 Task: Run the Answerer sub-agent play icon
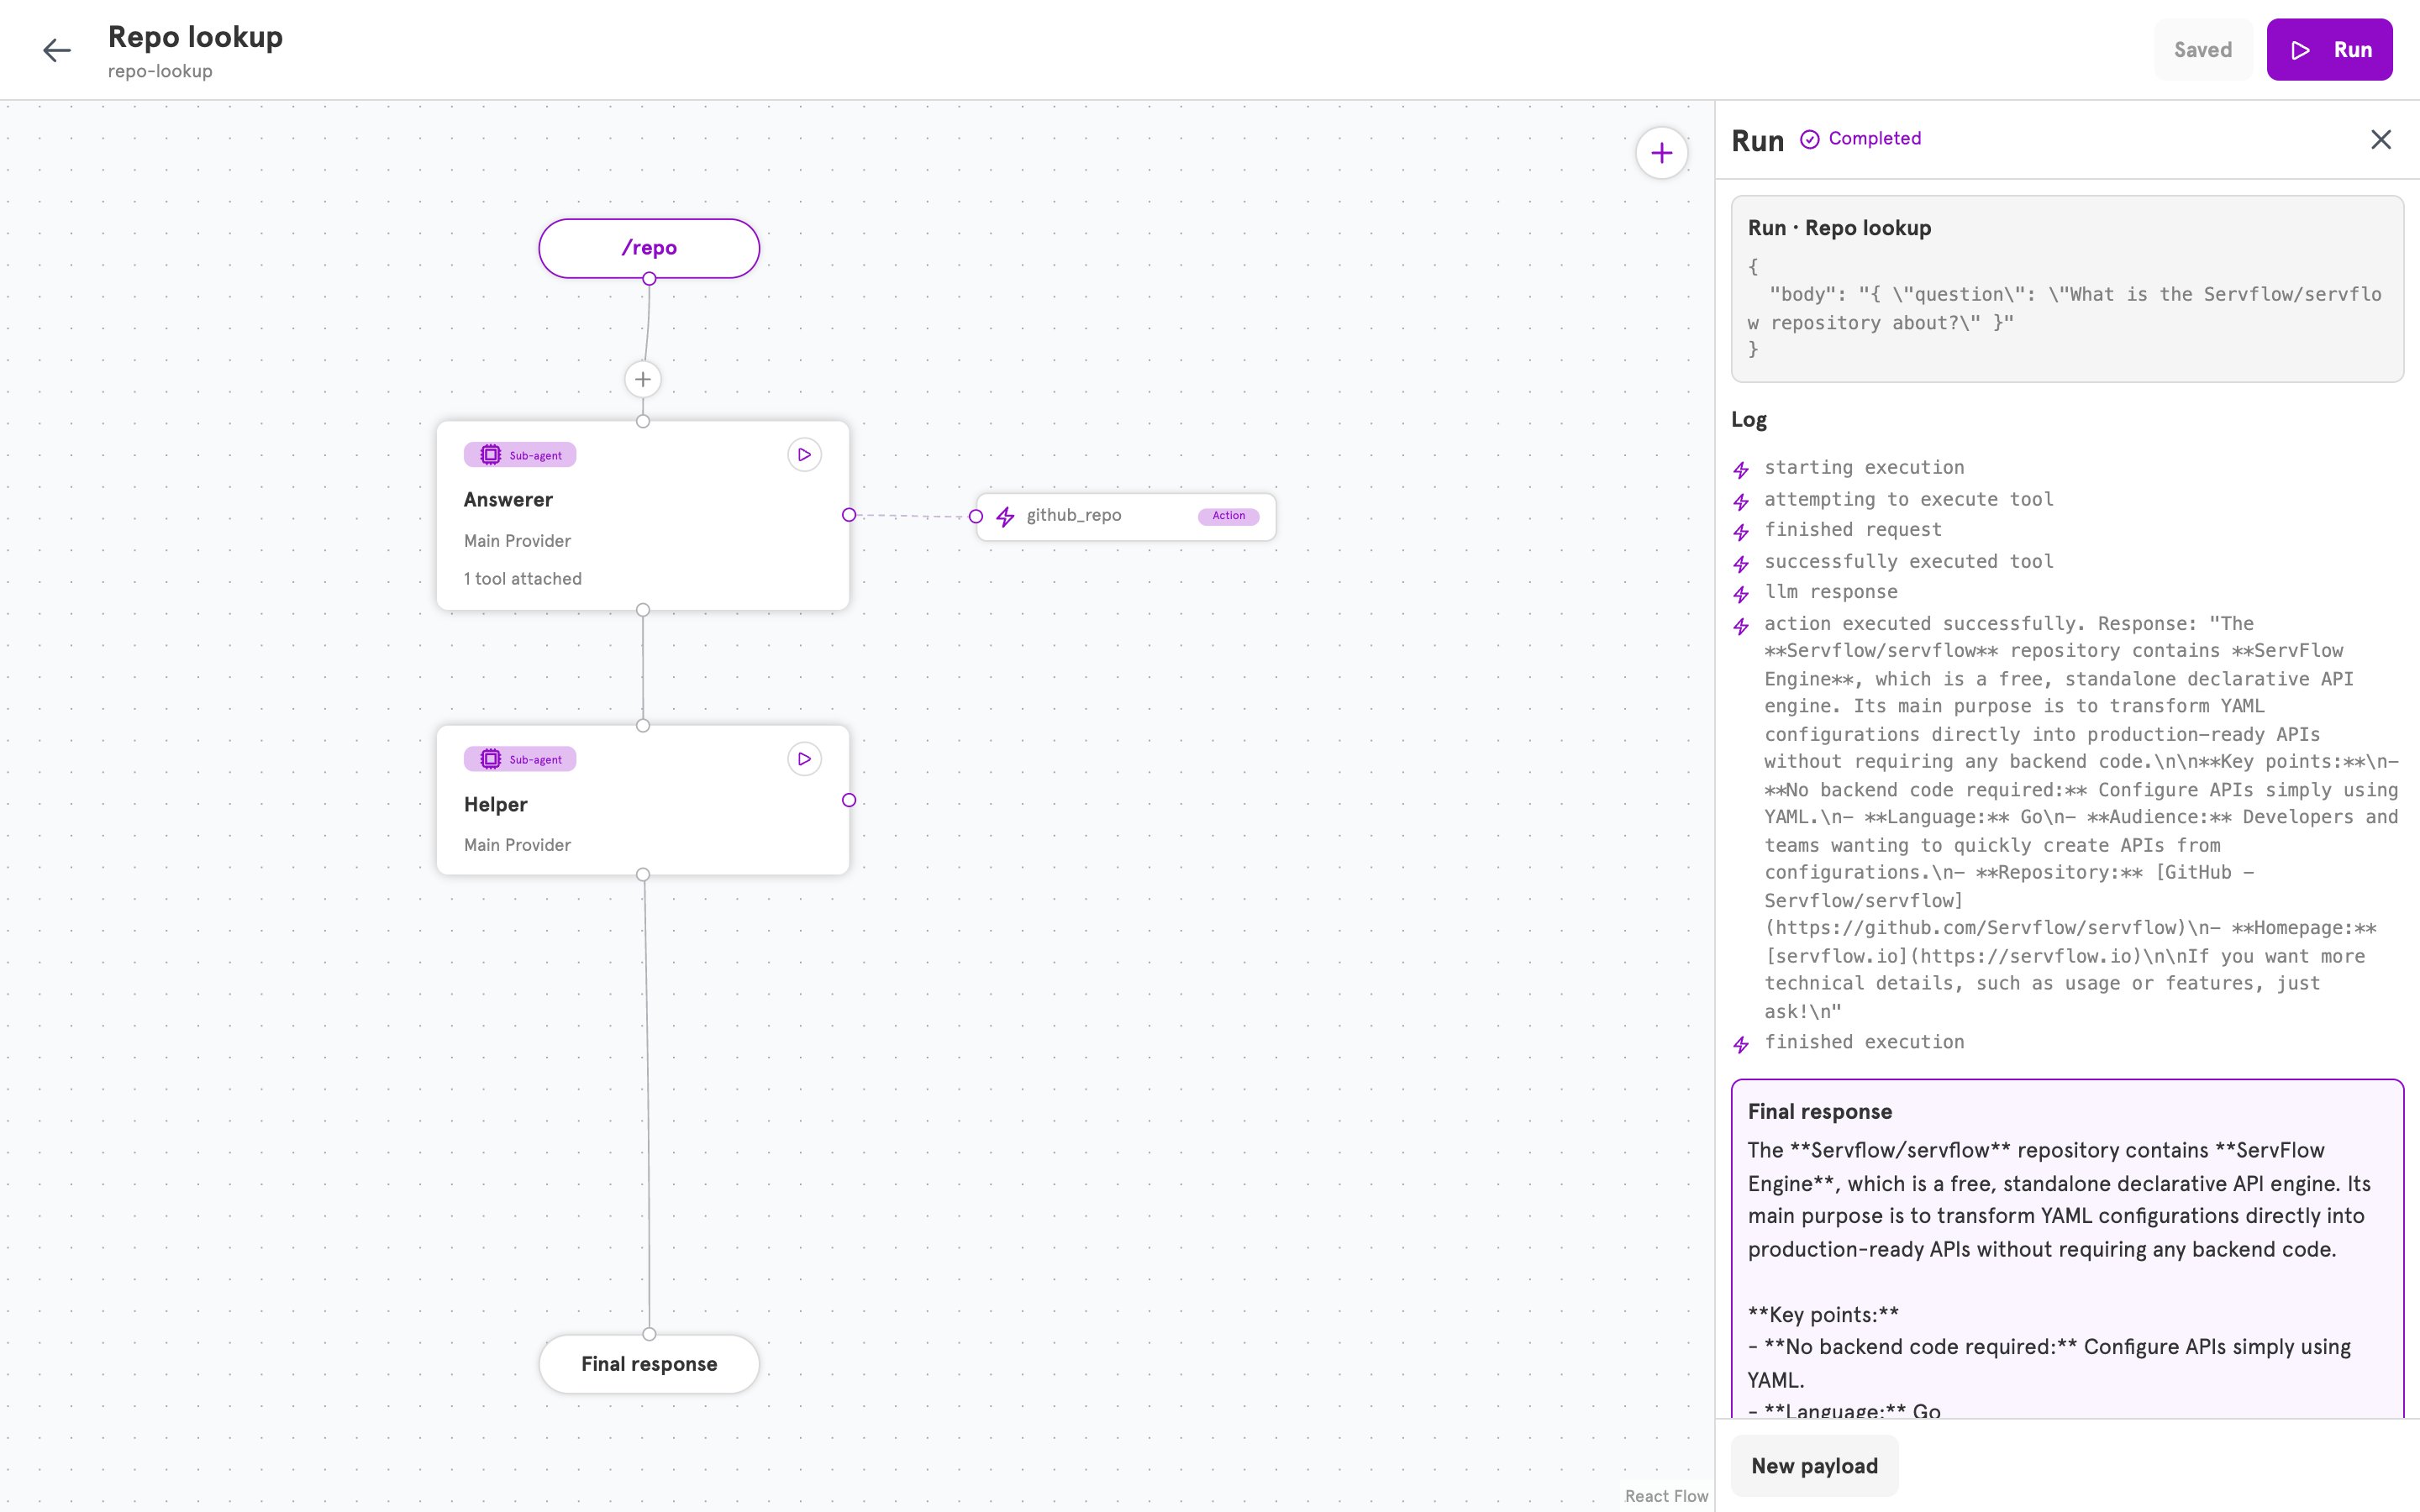point(804,455)
